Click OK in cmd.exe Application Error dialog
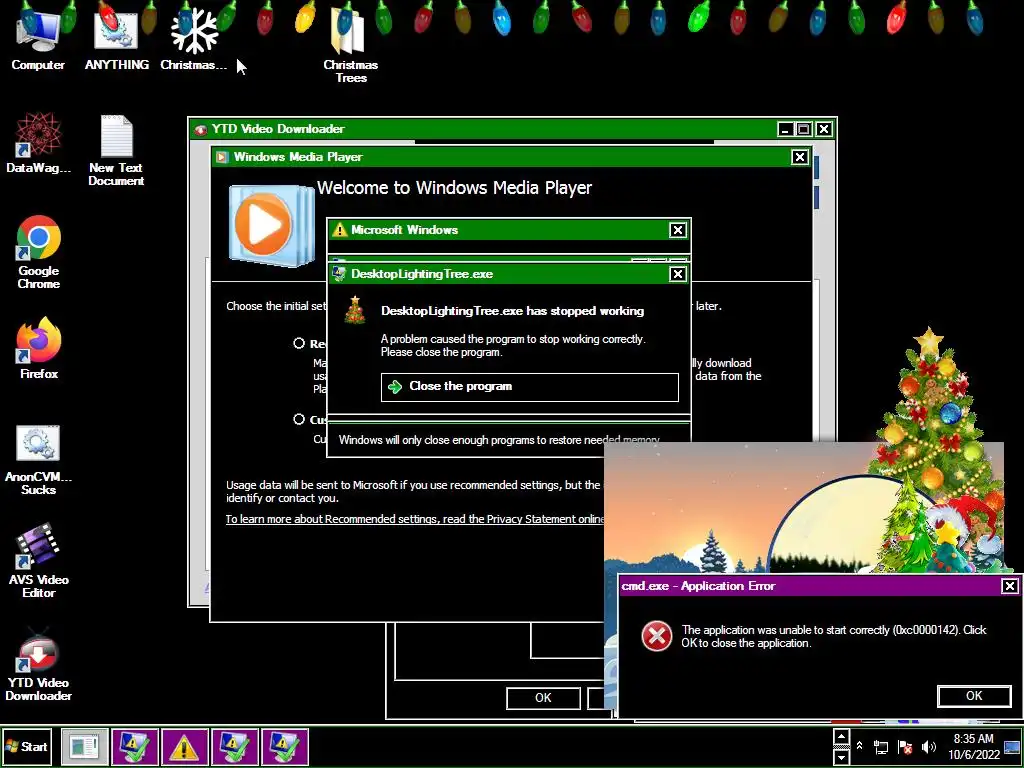 click(x=974, y=696)
